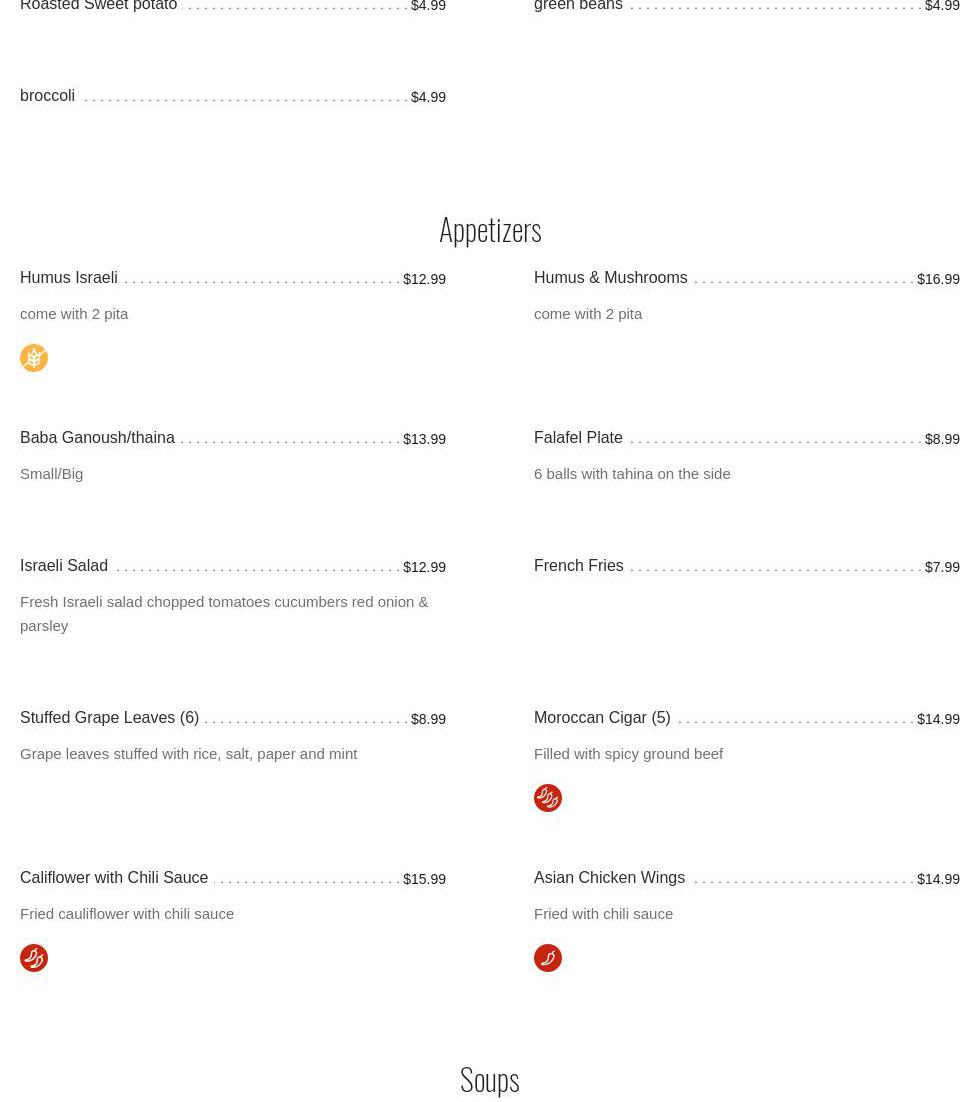Screen dimensions: 965x1102
Task: Open the Humus Israeli menu item
Action: click(x=69, y=278)
